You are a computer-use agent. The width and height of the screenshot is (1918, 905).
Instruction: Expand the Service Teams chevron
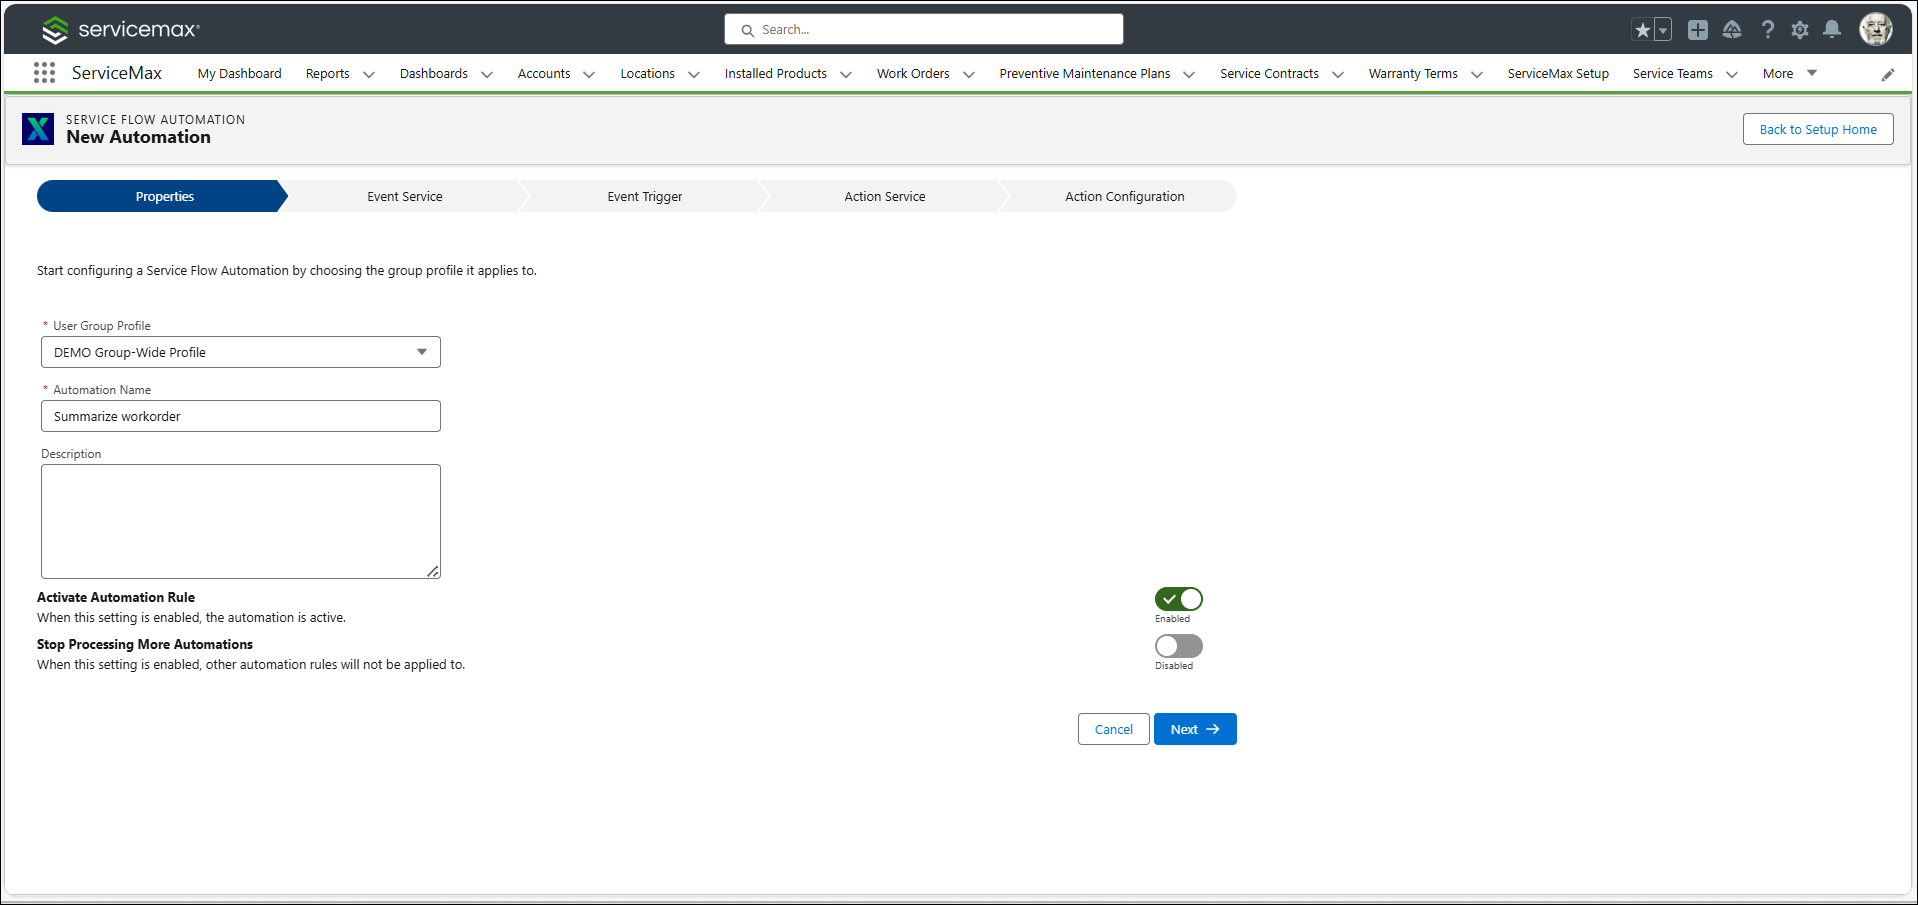(x=1732, y=74)
